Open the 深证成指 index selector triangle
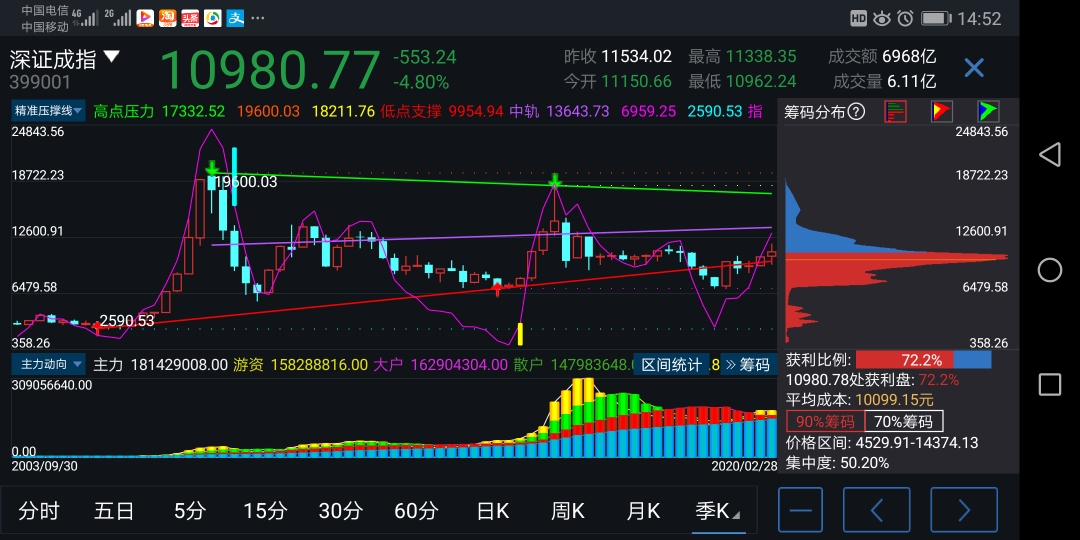The image size is (1080, 540). (112, 57)
